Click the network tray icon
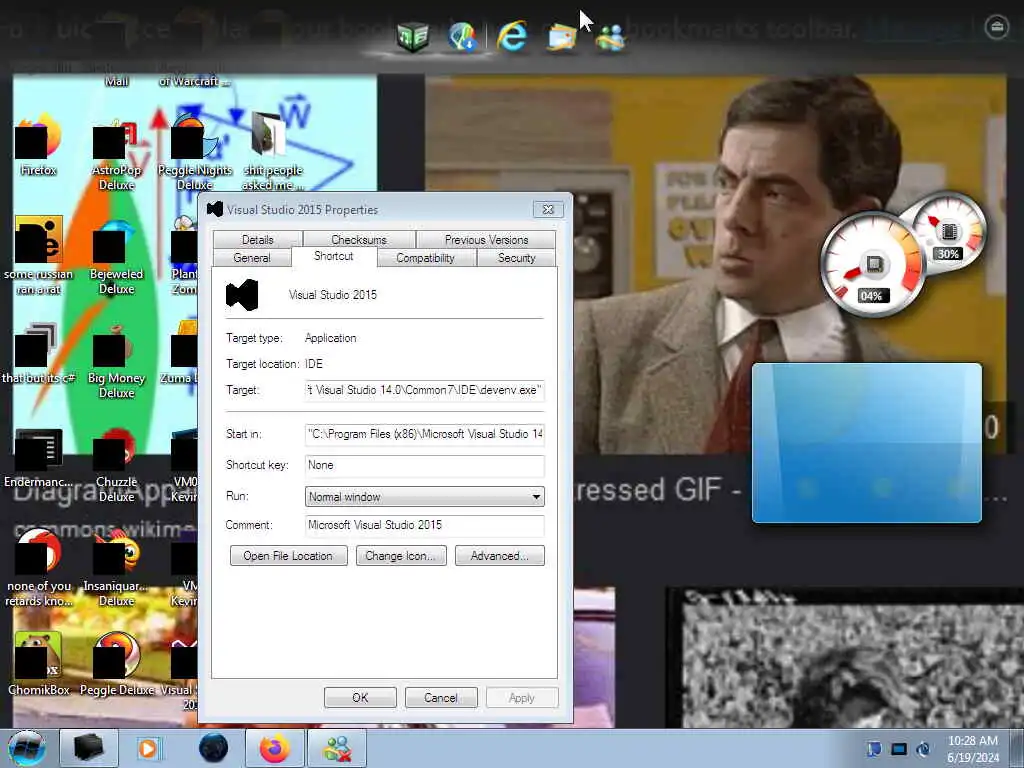This screenshot has height=768, width=1024. 899,749
